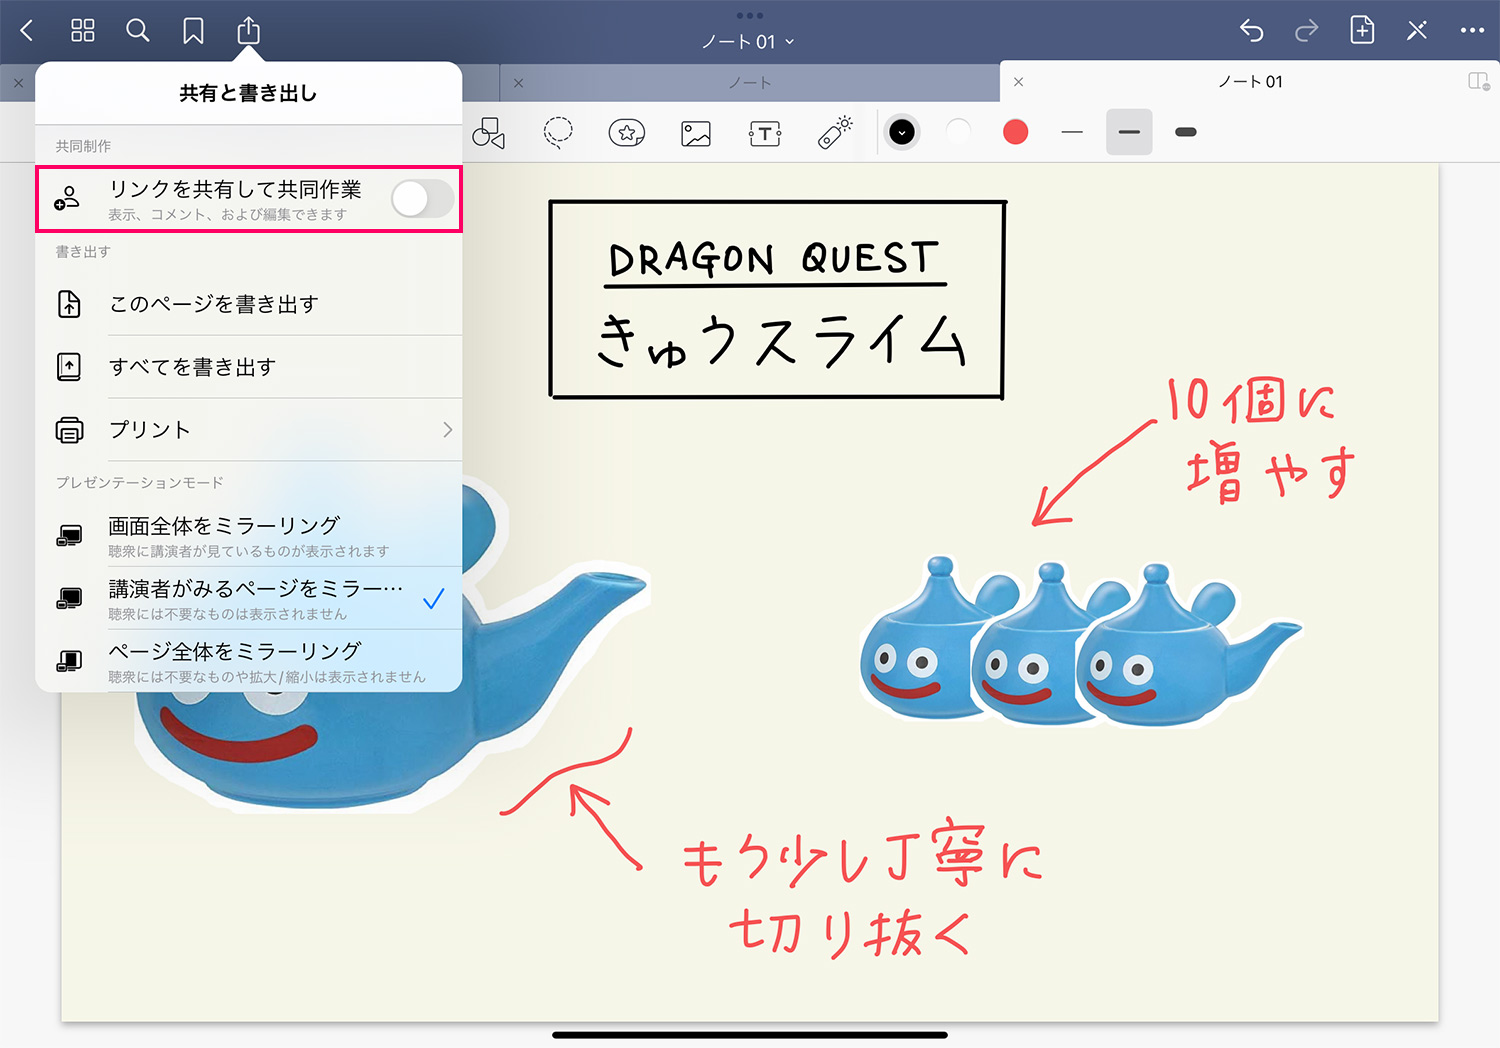
Task: Select mirror entire screen (画面全体をミラーリング)
Action: [x=248, y=536]
